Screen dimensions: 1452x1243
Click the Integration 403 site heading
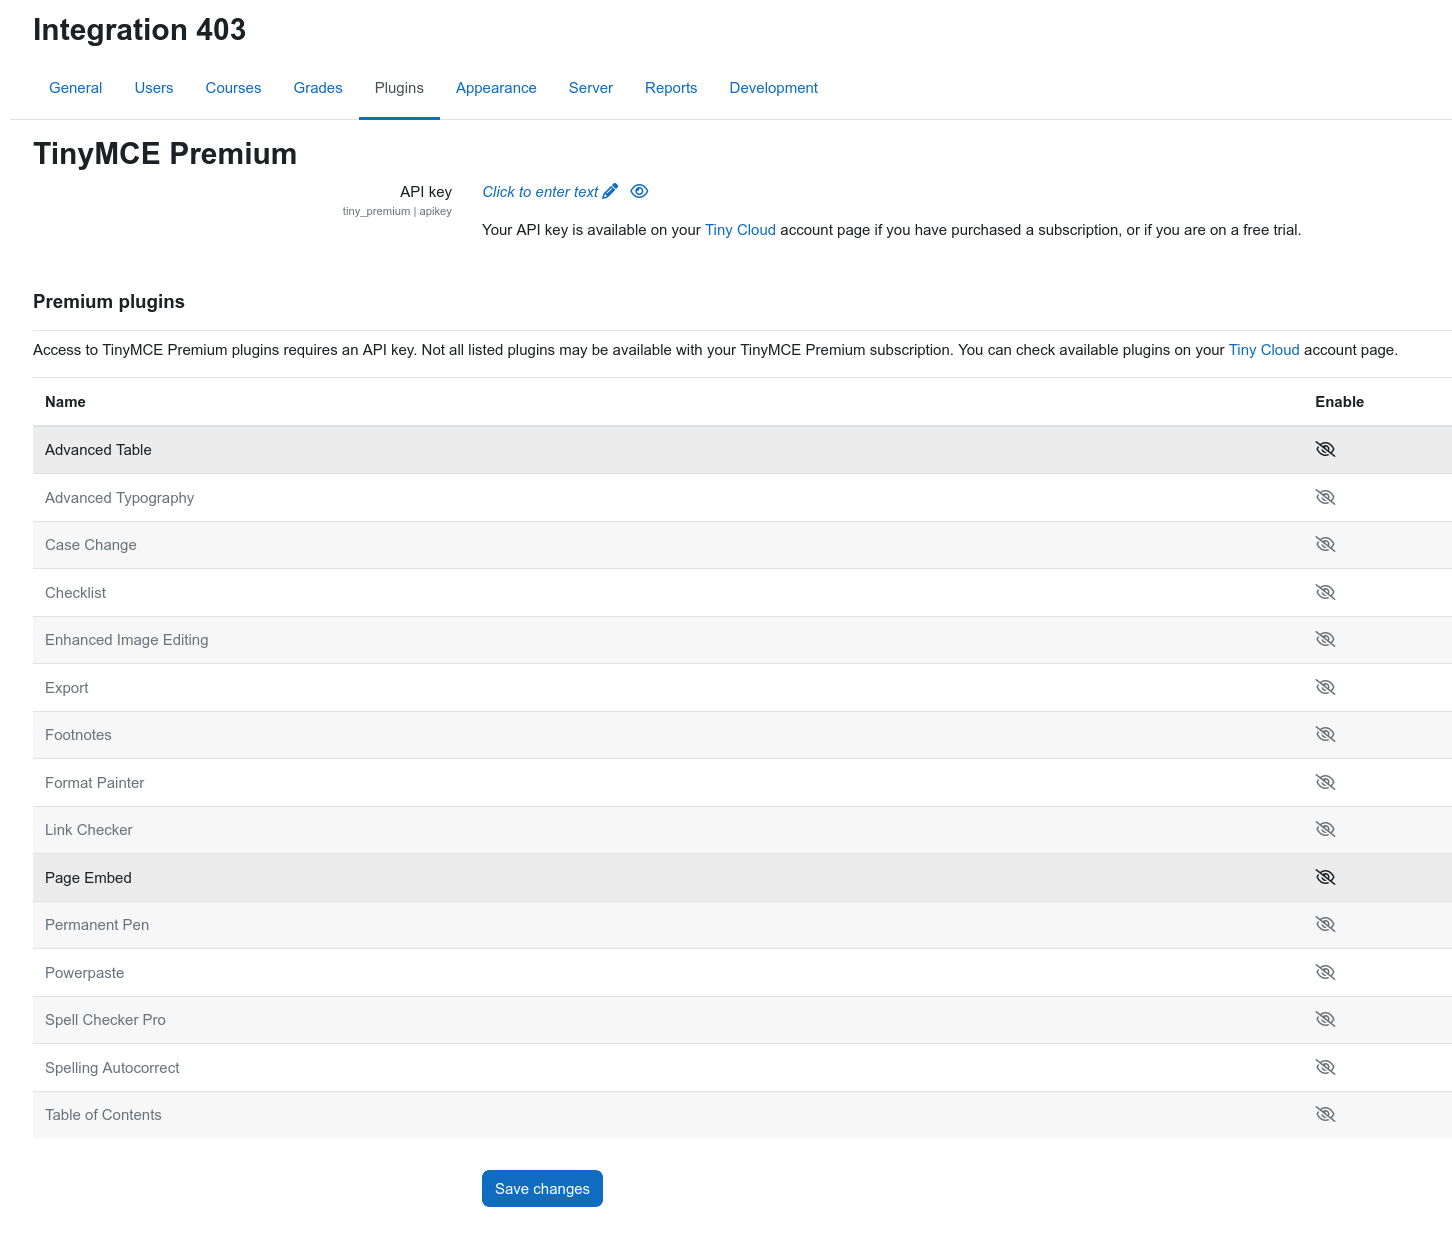[139, 30]
